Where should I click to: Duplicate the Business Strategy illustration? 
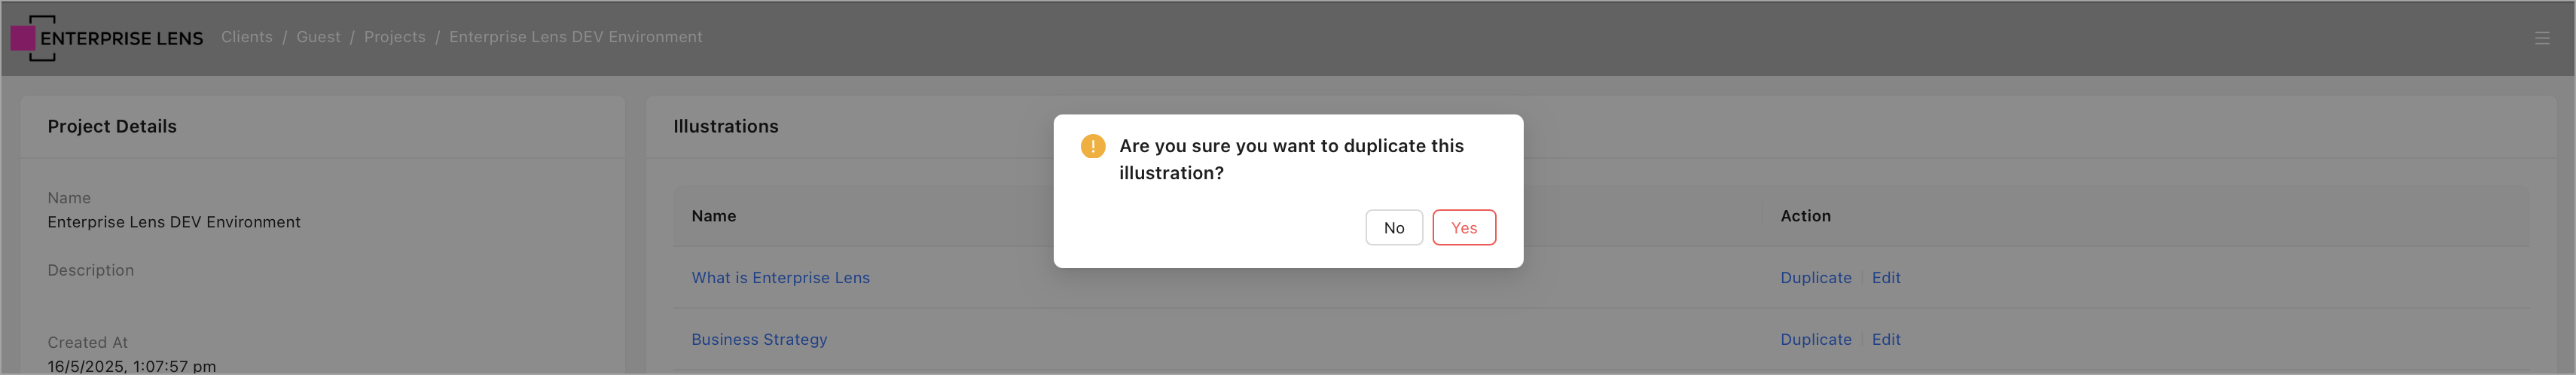click(x=1815, y=340)
